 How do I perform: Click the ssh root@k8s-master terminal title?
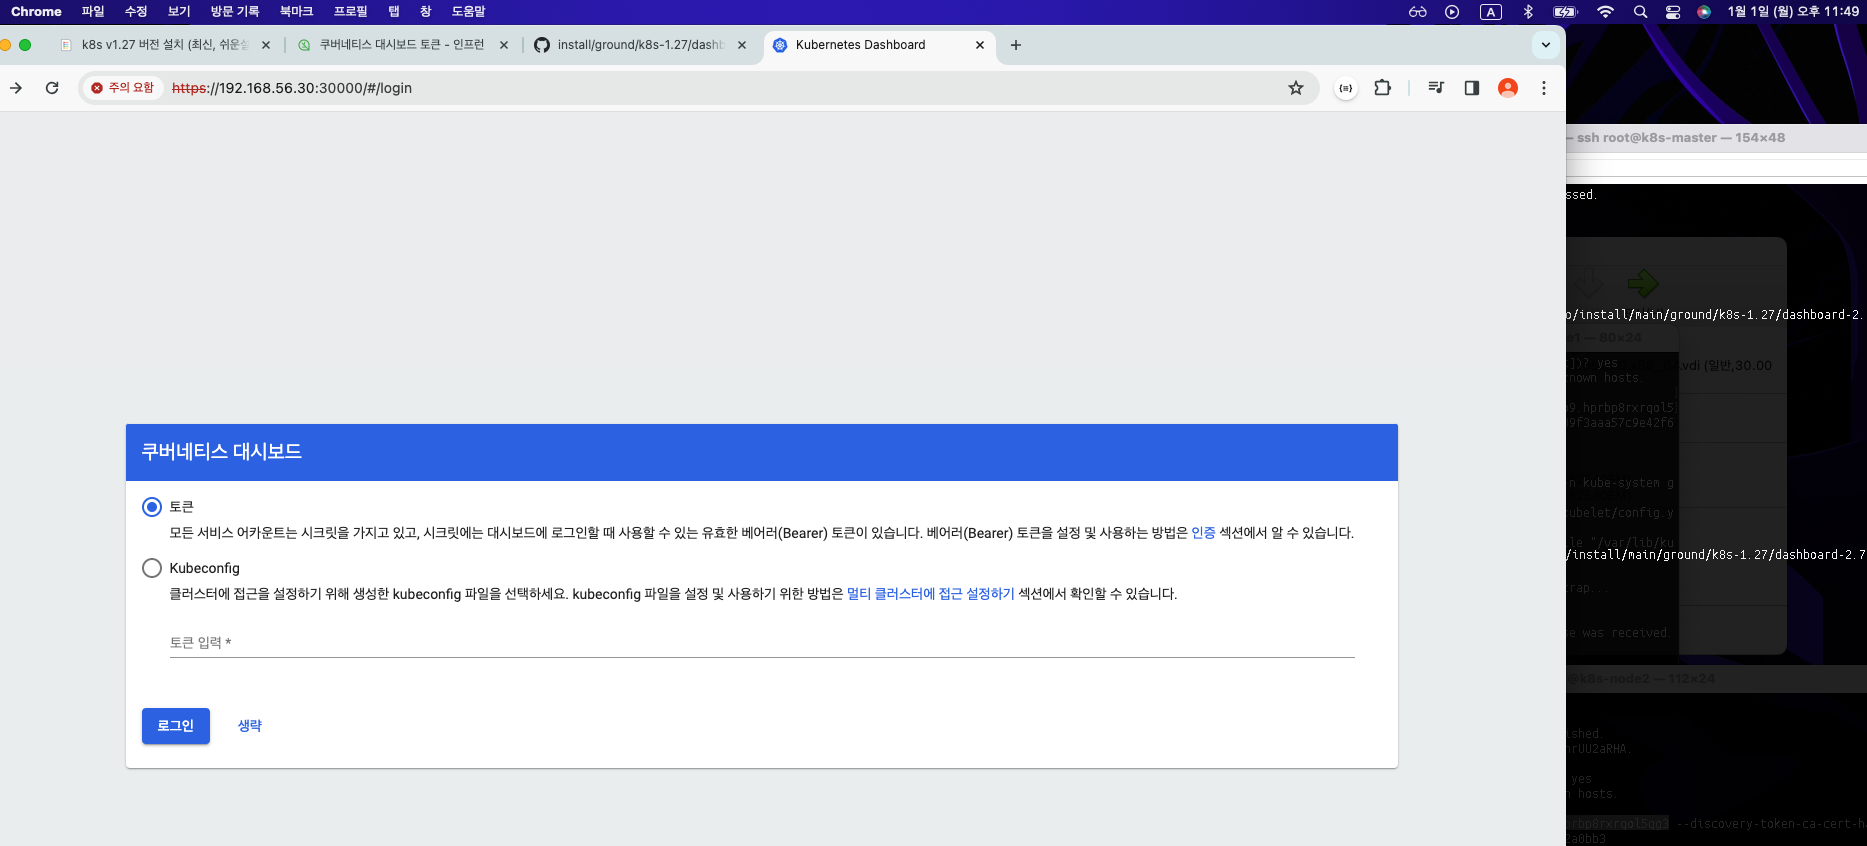(x=1681, y=138)
